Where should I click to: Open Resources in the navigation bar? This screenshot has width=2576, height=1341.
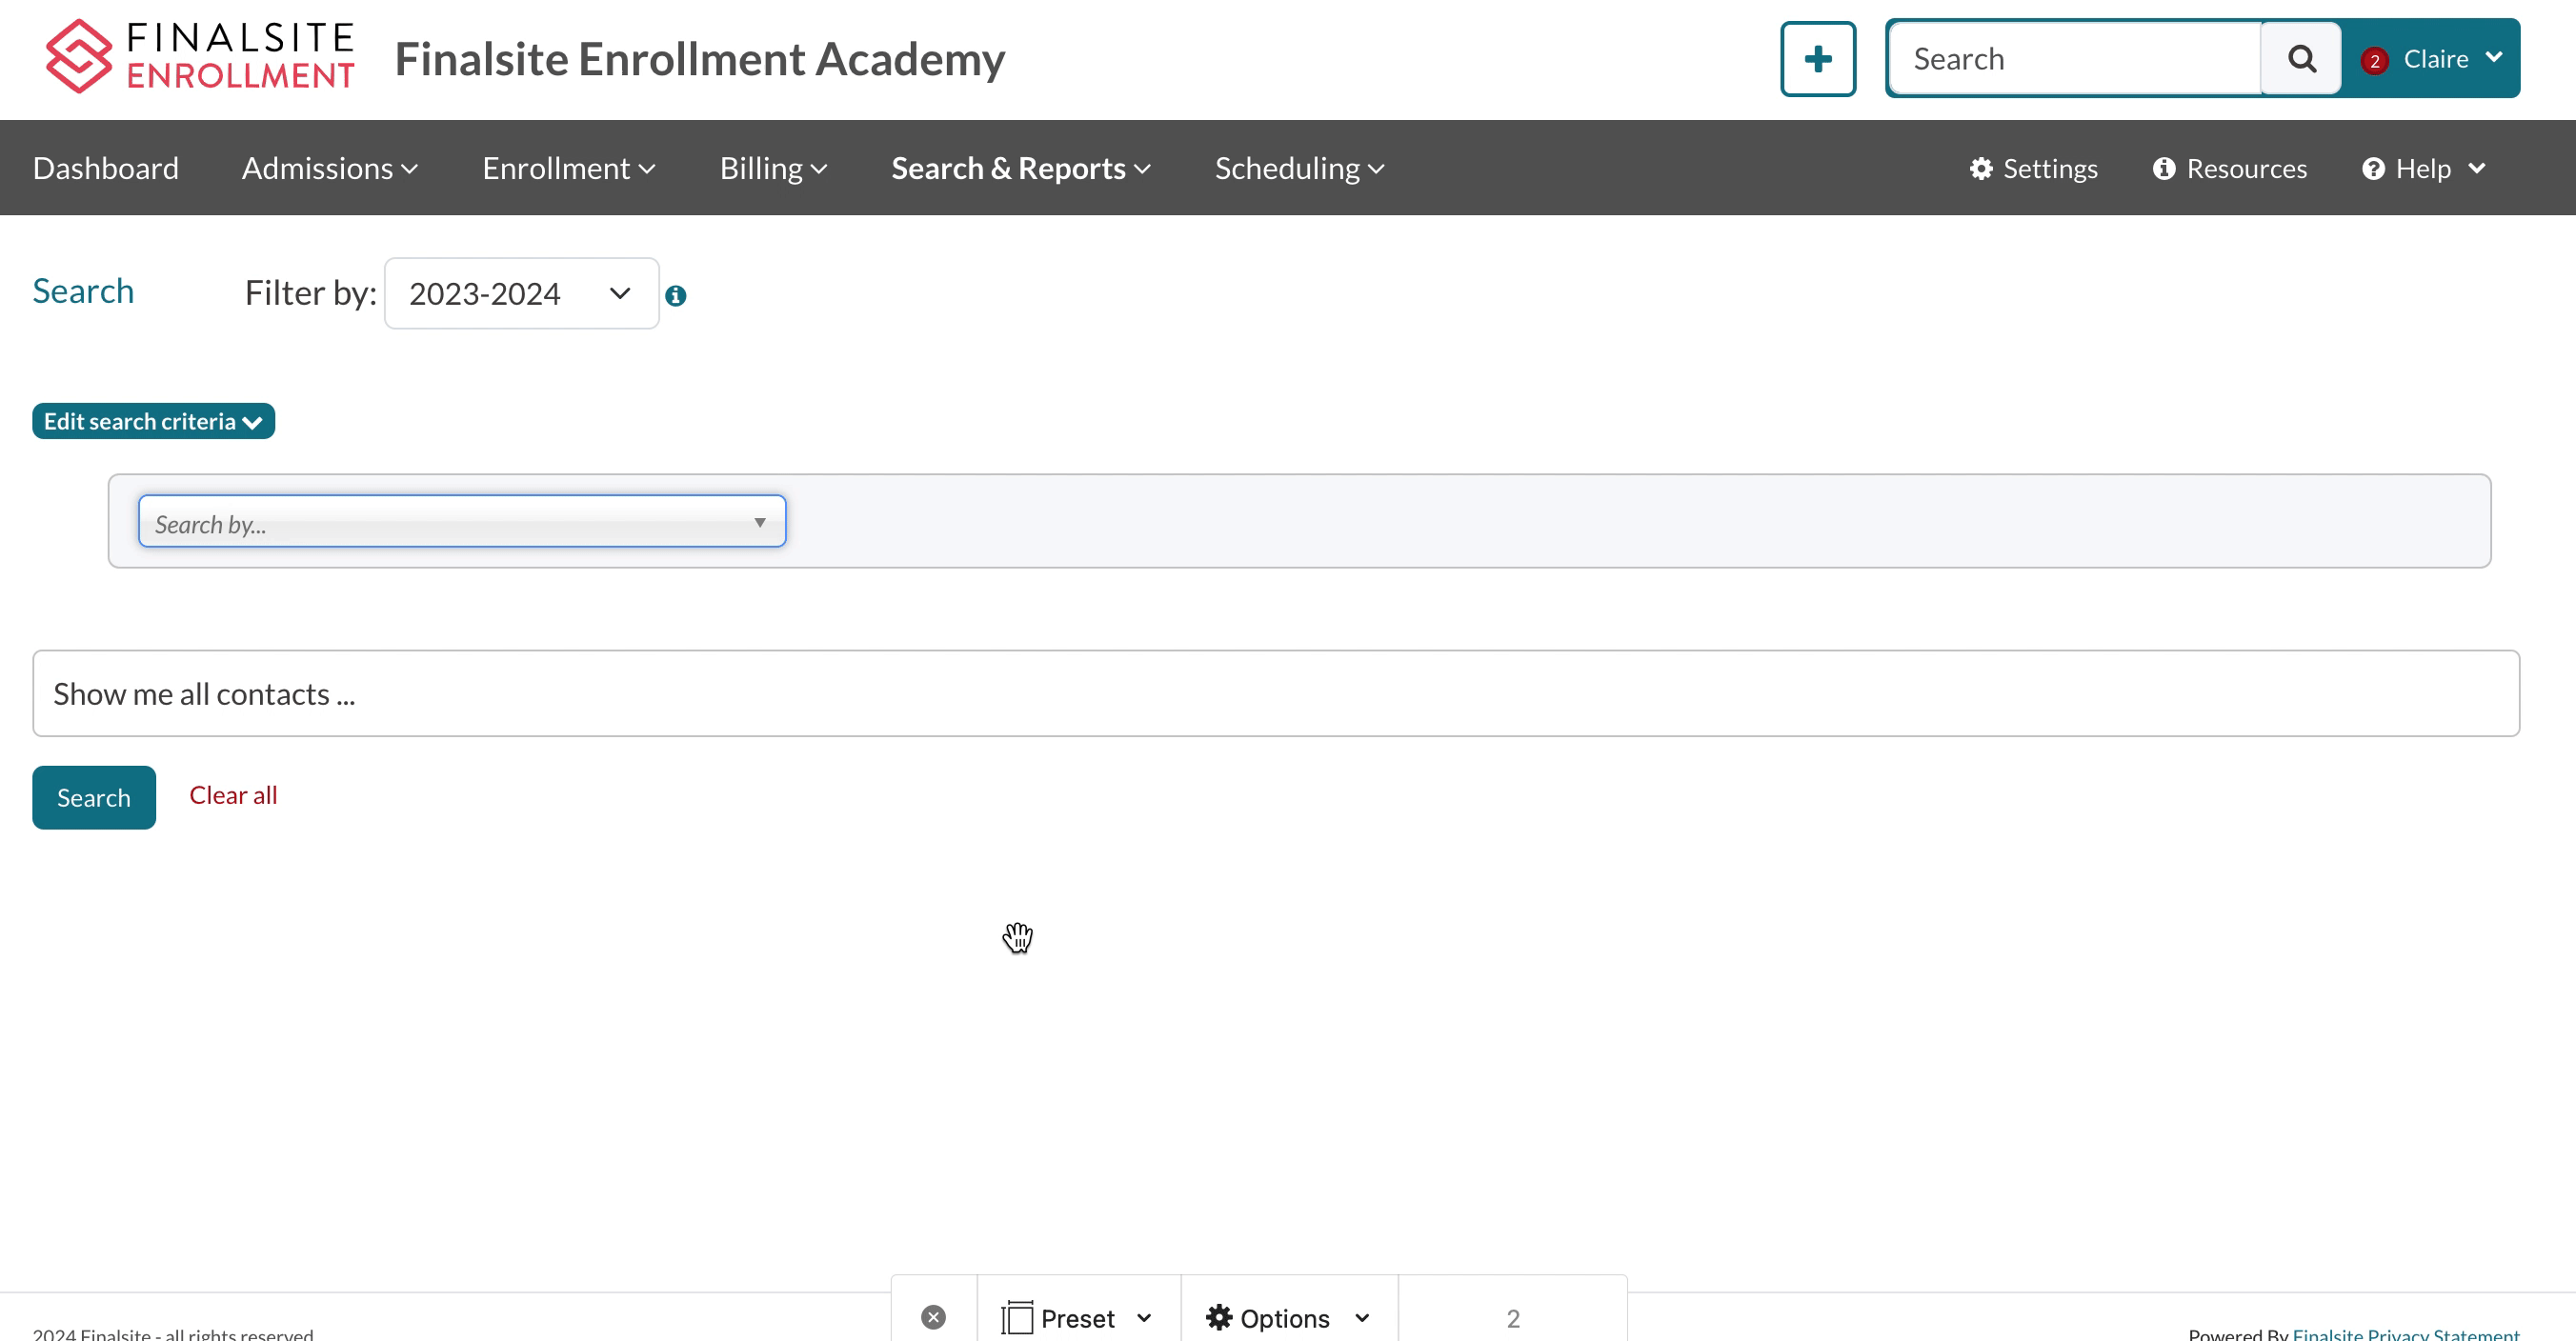(x=2229, y=168)
